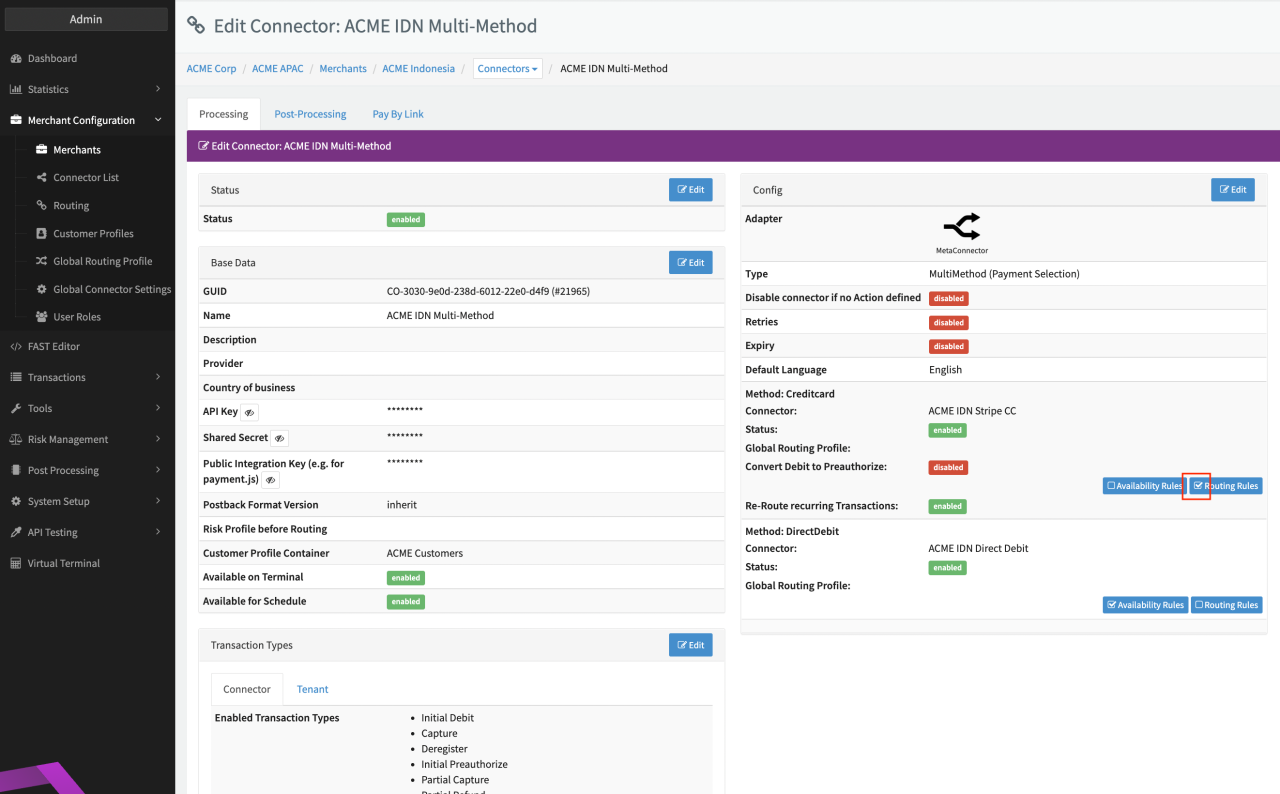
Task: Click the Global Routing Profile shuffle icon
Action: coord(41,261)
